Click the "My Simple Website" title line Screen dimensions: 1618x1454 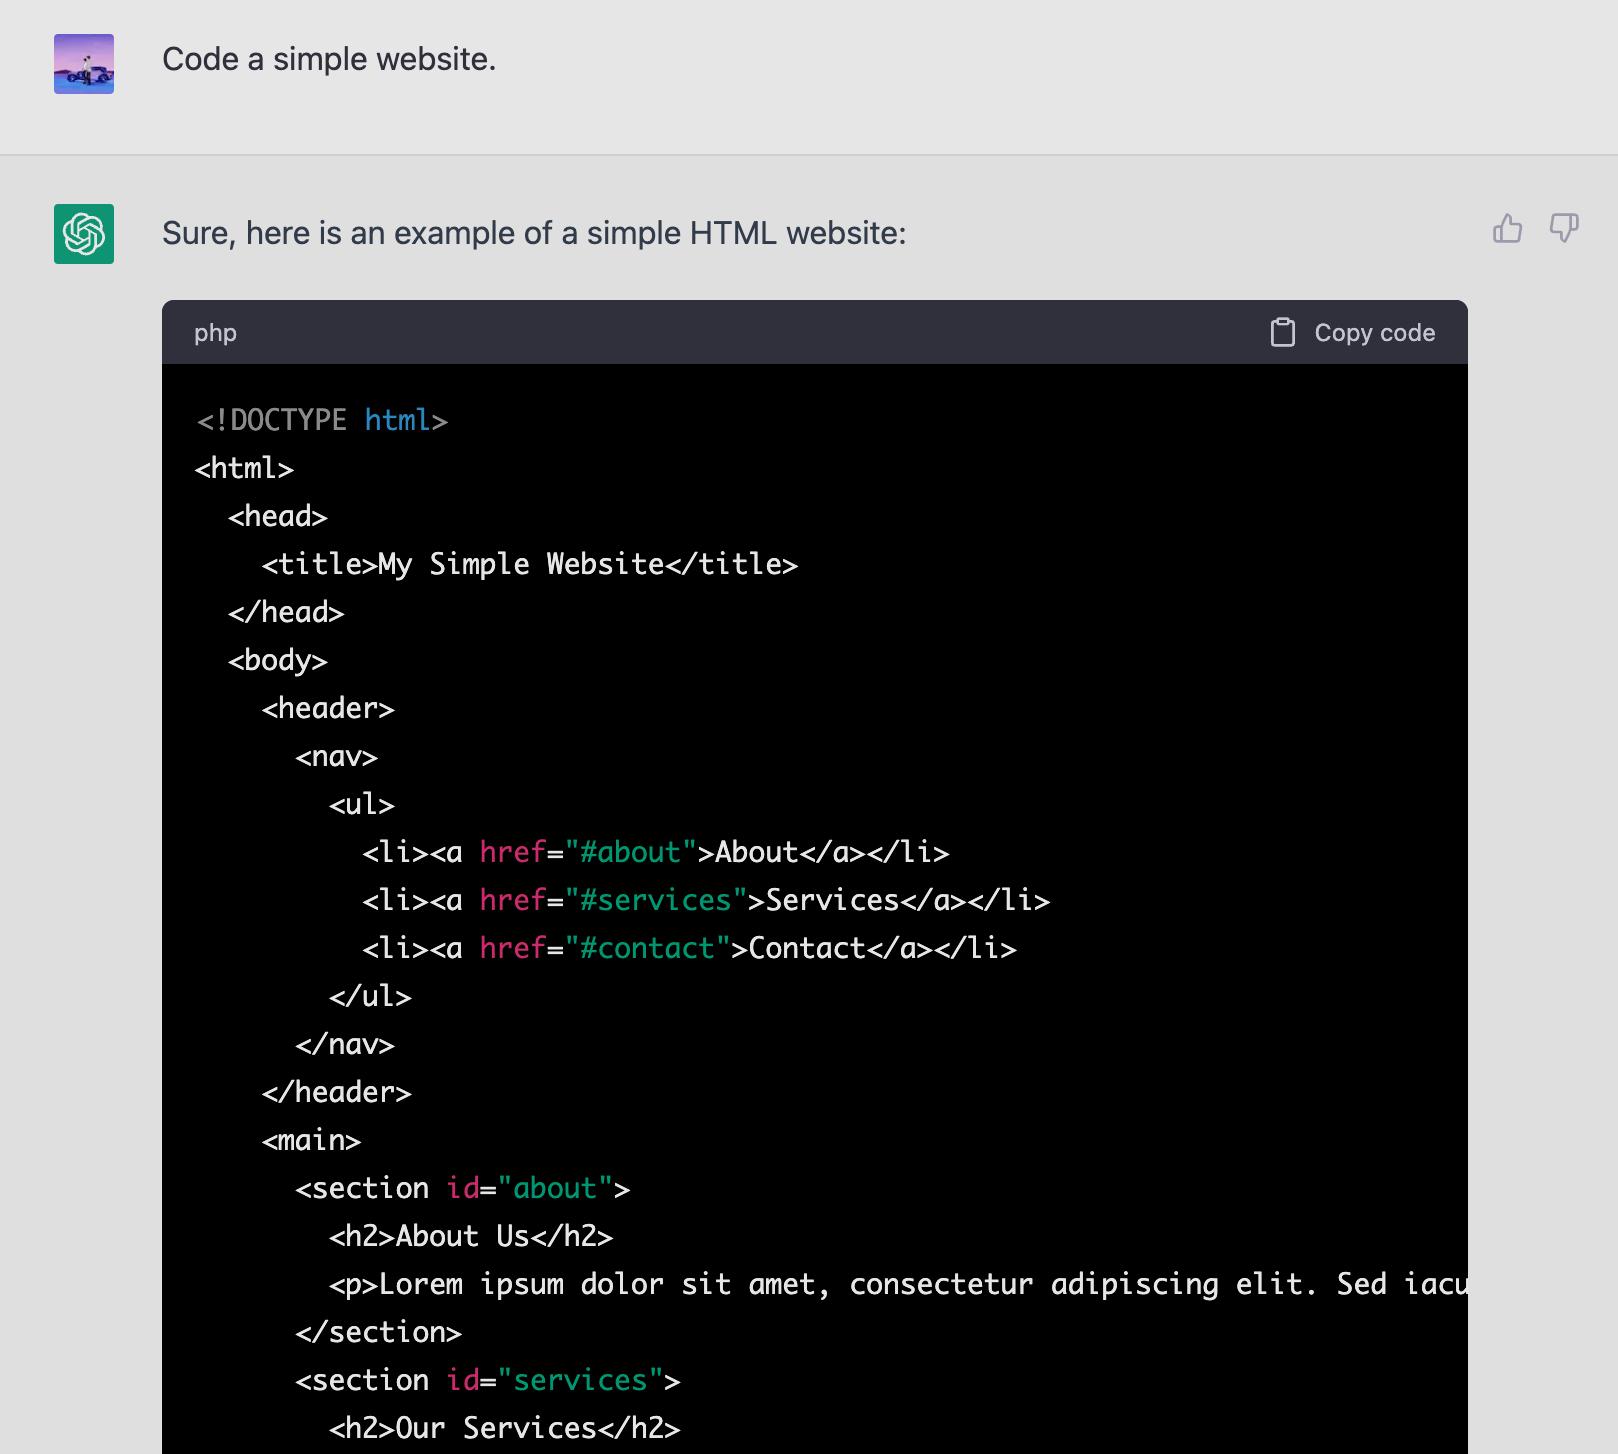(529, 564)
